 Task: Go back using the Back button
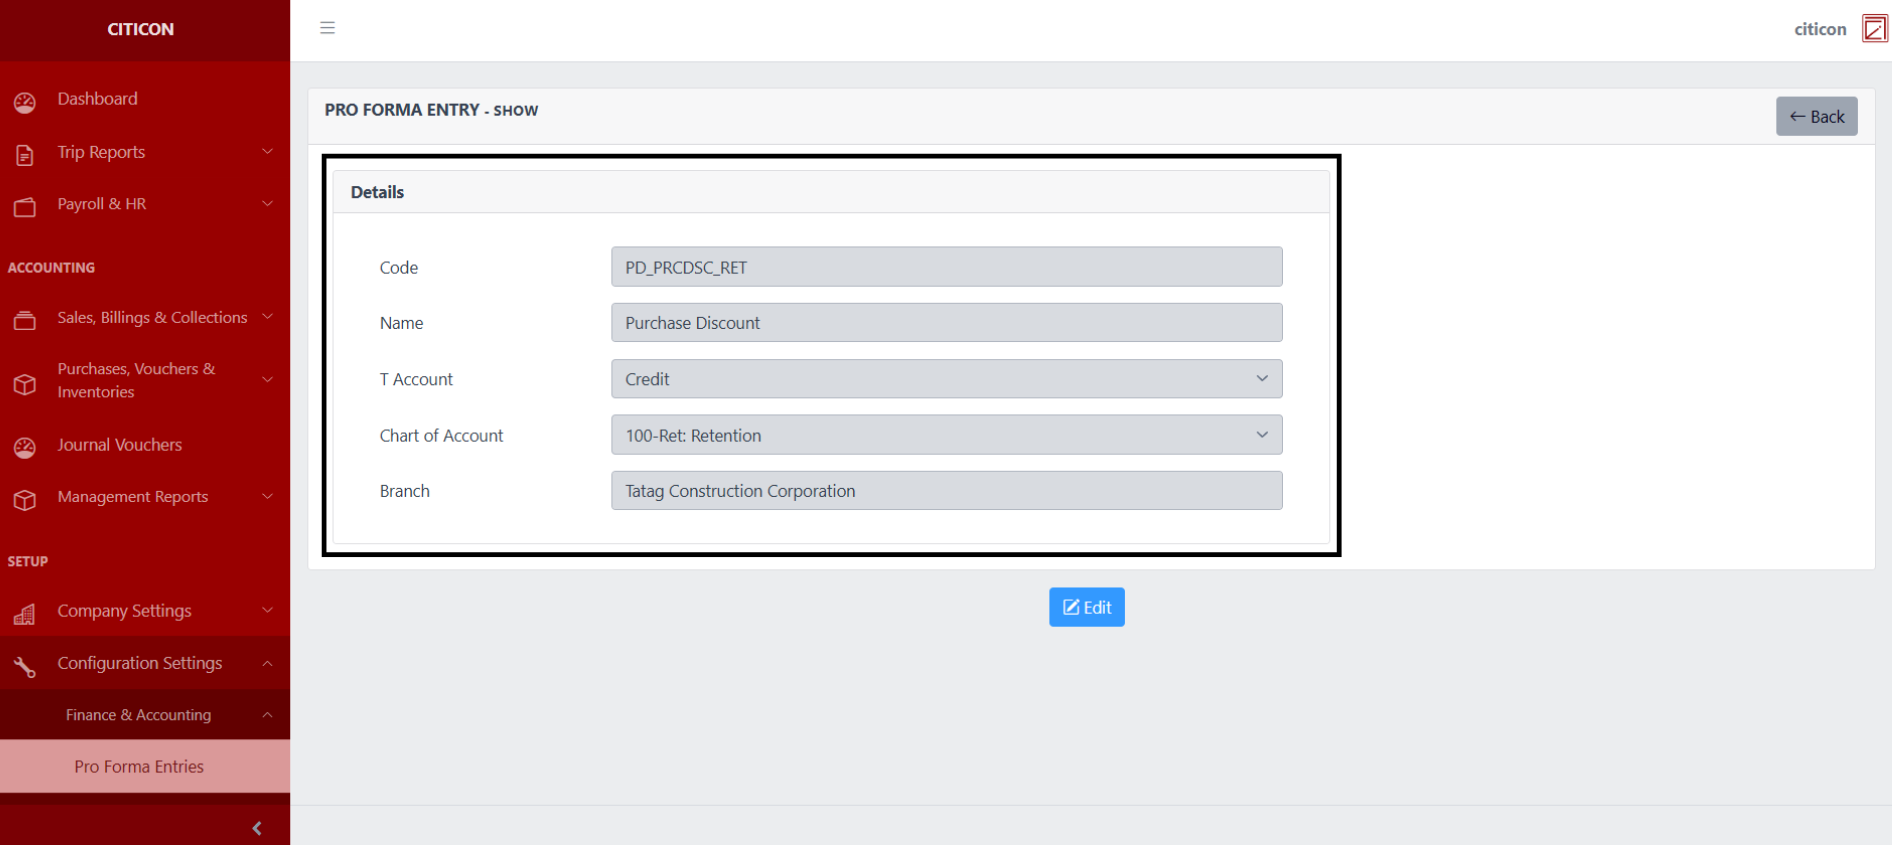point(1816,116)
